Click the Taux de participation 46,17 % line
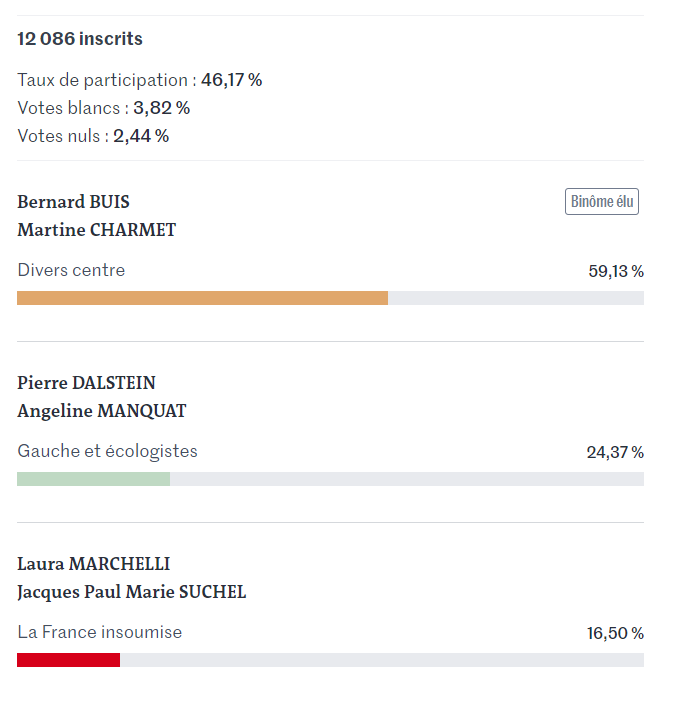684x701 pixels. click(x=139, y=80)
